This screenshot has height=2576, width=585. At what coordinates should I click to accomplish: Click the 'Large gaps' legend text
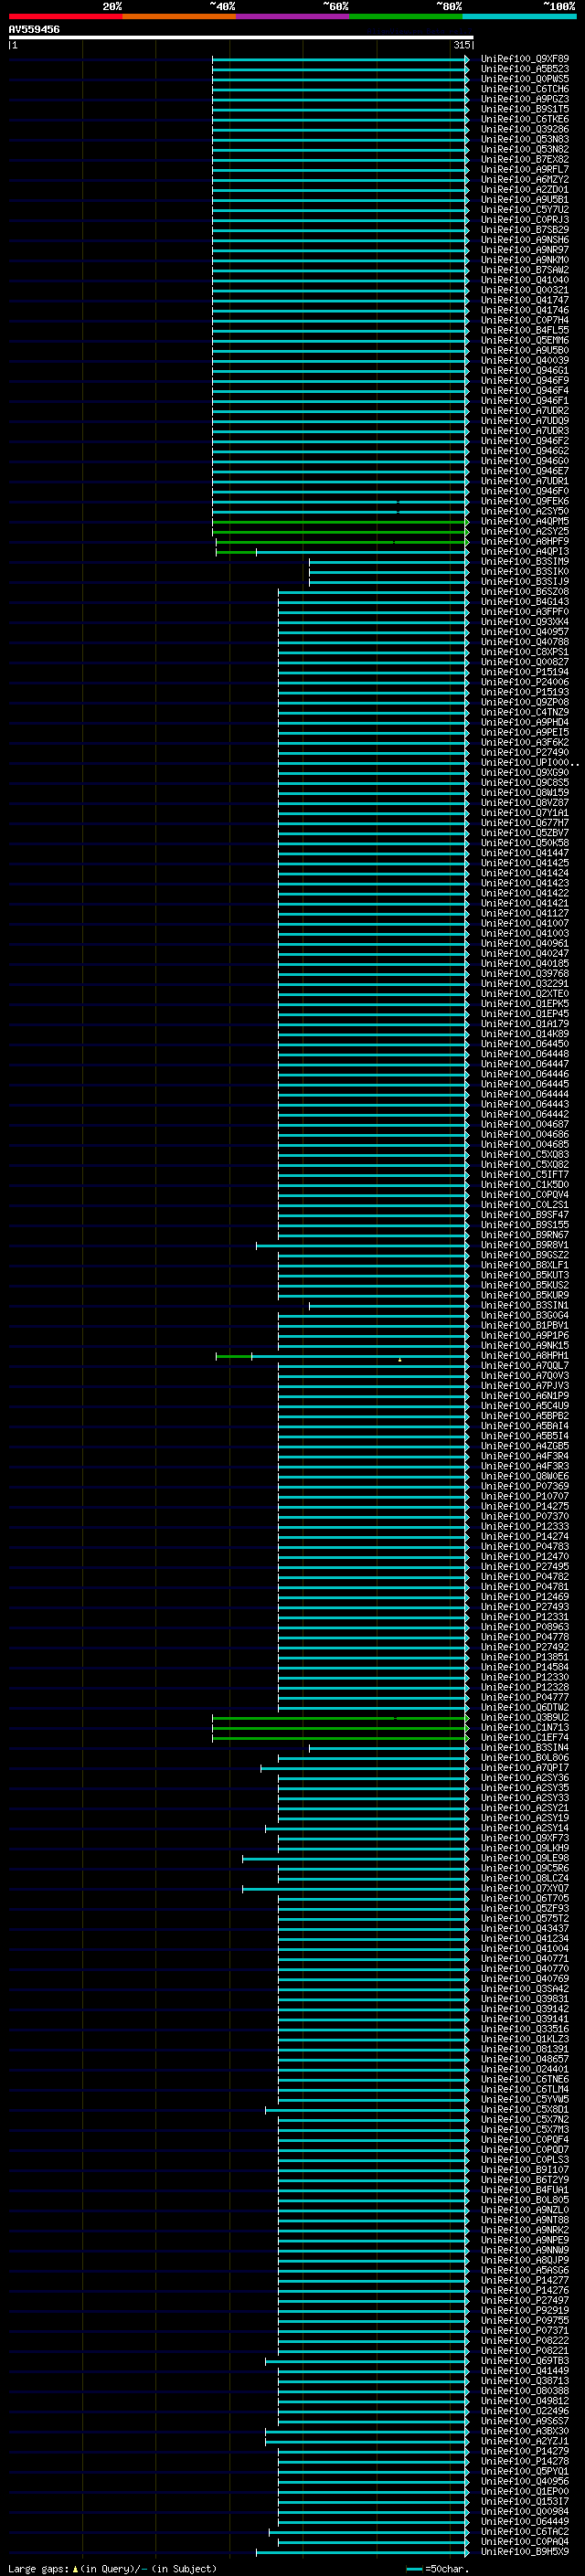(x=38, y=2569)
